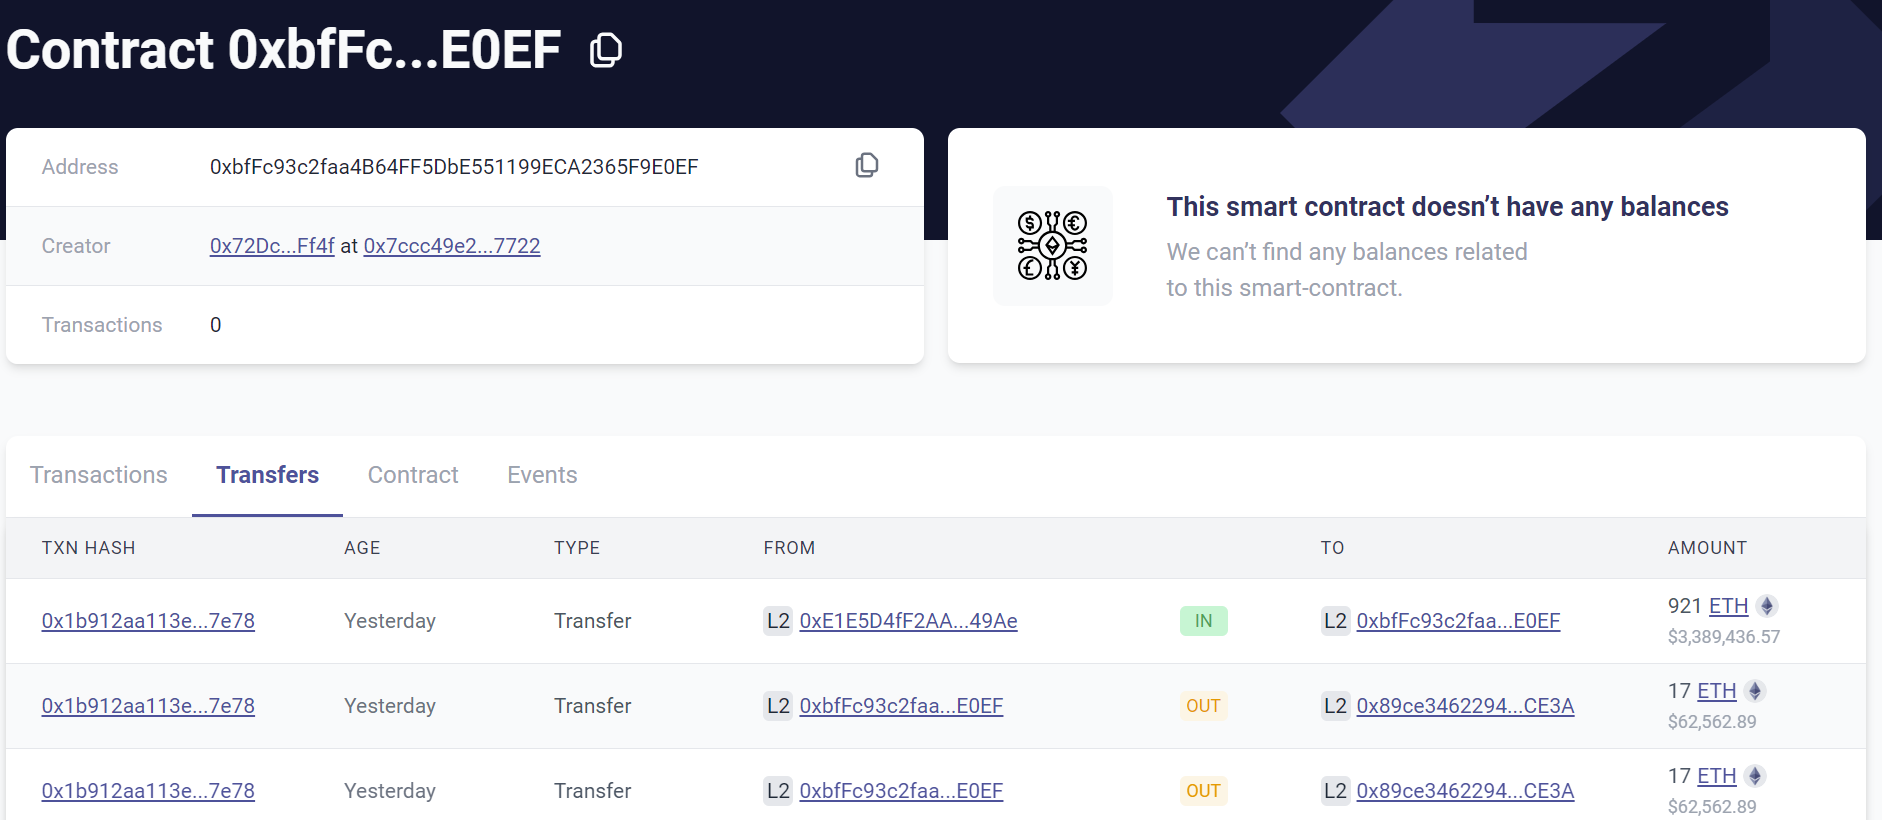Screen dimensions: 1882x820
Task: Click the currency balances illustration icon
Action: (x=1052, y=245)
